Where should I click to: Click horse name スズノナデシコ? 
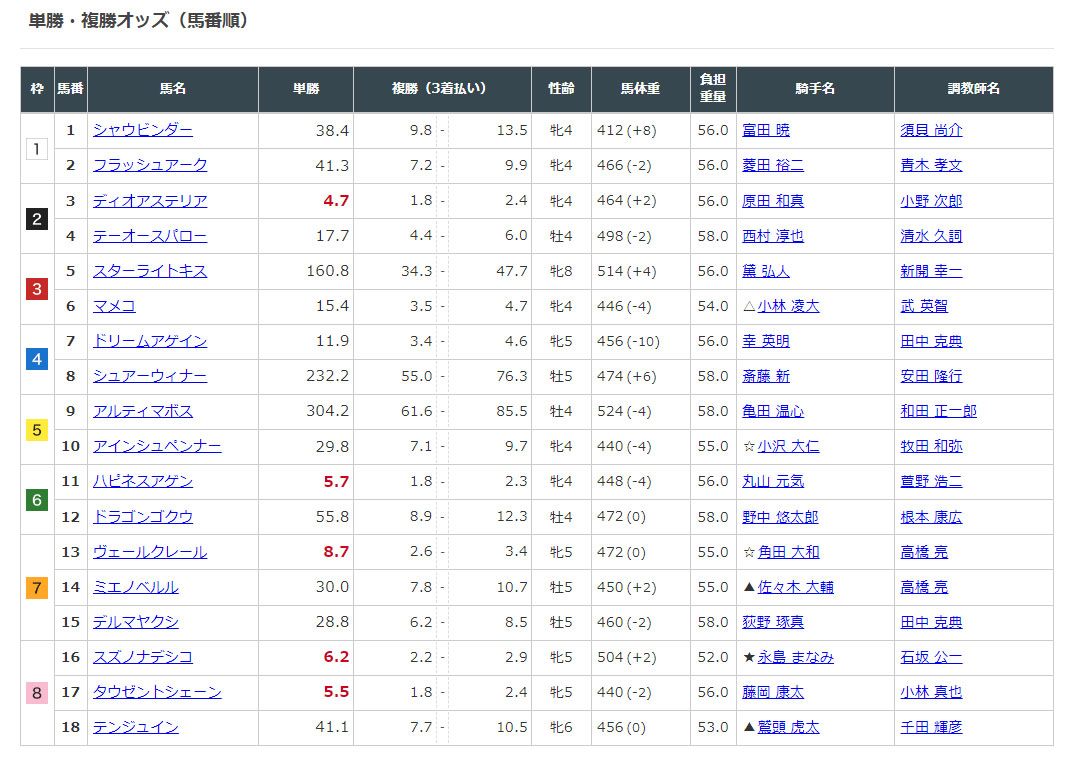click(x=143, y=657)
